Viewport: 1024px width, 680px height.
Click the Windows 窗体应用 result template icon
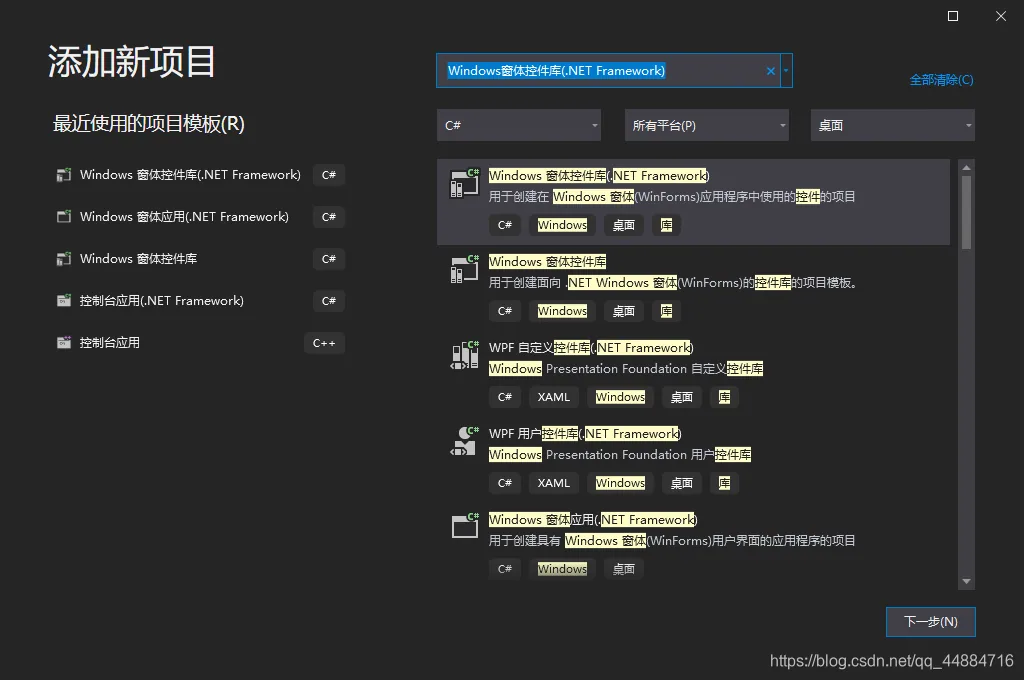(464, 526)
